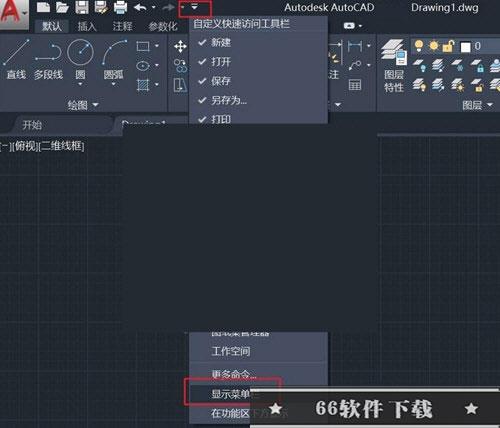Image resolution: width=500 pixels, height=428 pixels.
Task: Switch to the 参数化 ribbon tab
Action: (x=163, y=26)
